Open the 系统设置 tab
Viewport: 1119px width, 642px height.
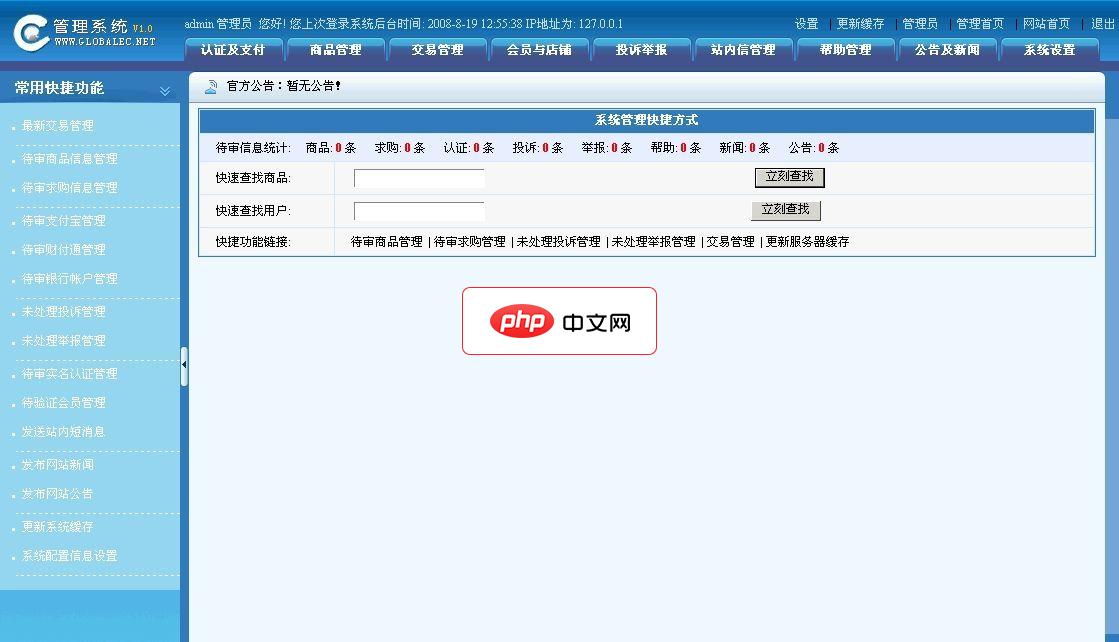[1049, 47]
